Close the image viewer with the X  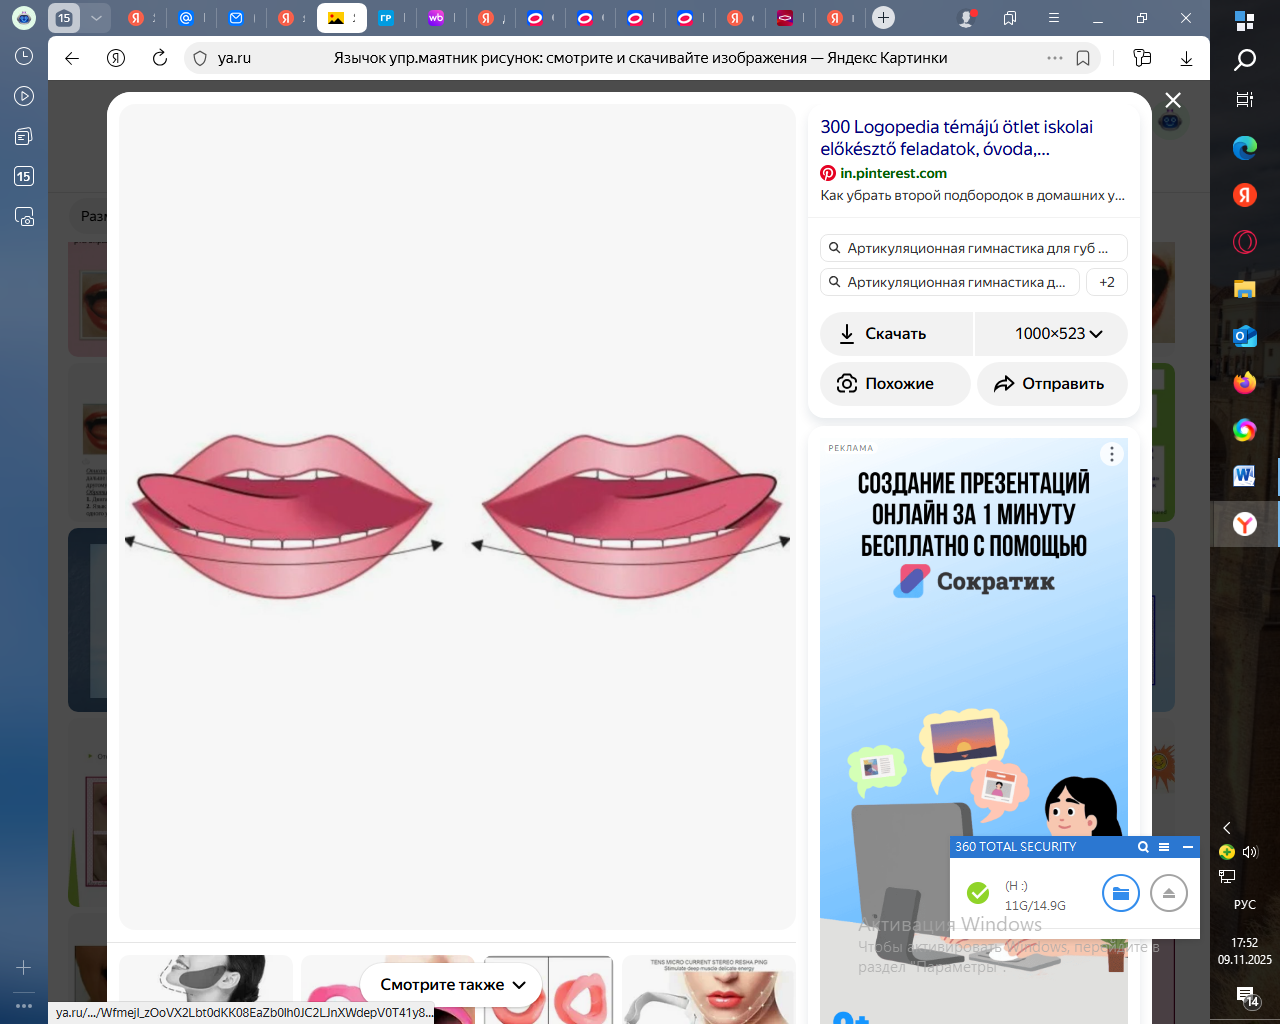[1173, 100]
